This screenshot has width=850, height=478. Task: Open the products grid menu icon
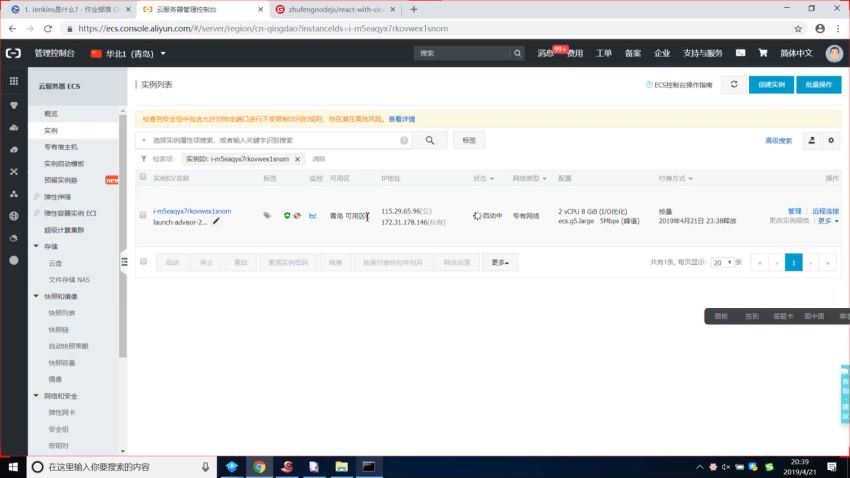[x=14, y=81]
